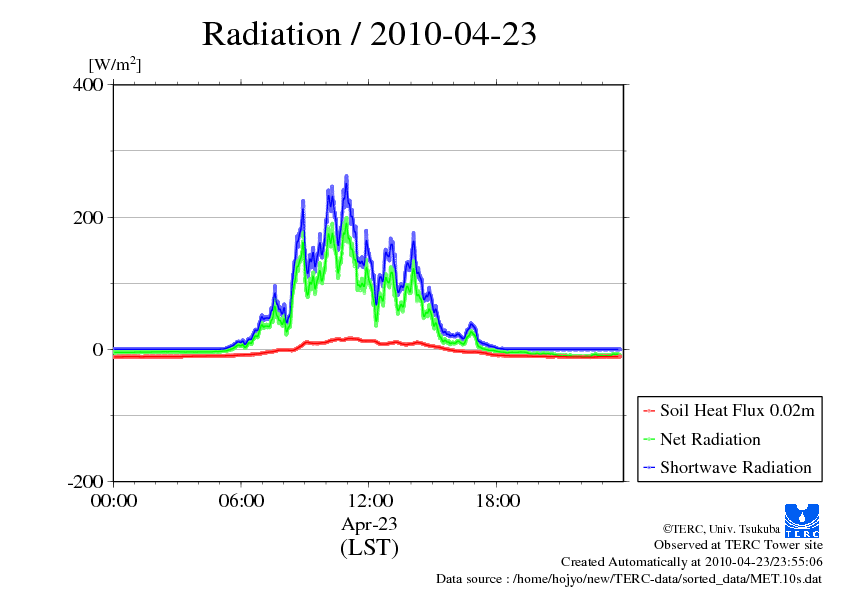Click the x-axis label '12:00'

click(x=370, y=501)
